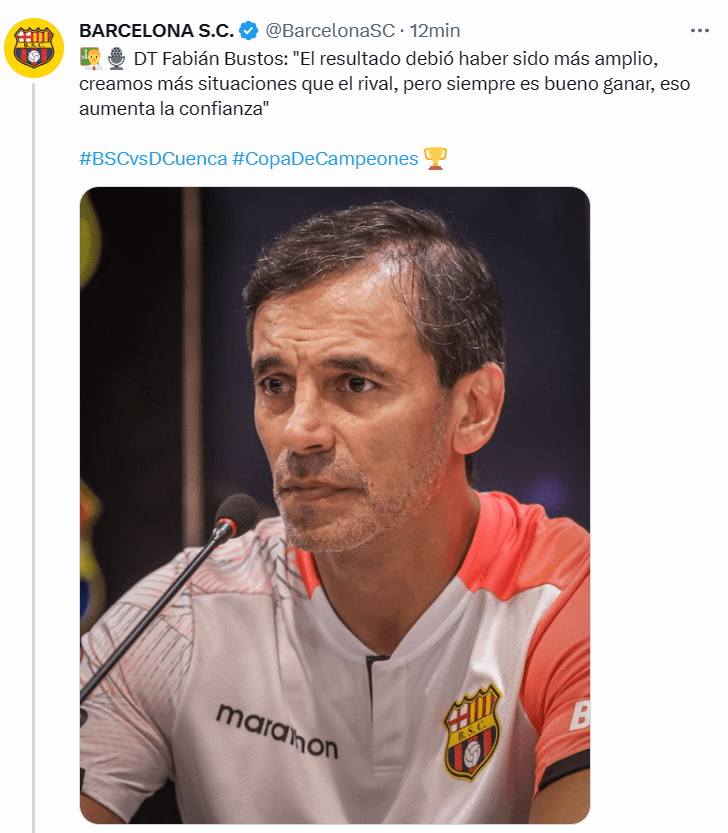Click the marathon sponsor logo on the shirt
Image resolution: width=728 pixels, height=833 pixels.
(x=277, y=730)
